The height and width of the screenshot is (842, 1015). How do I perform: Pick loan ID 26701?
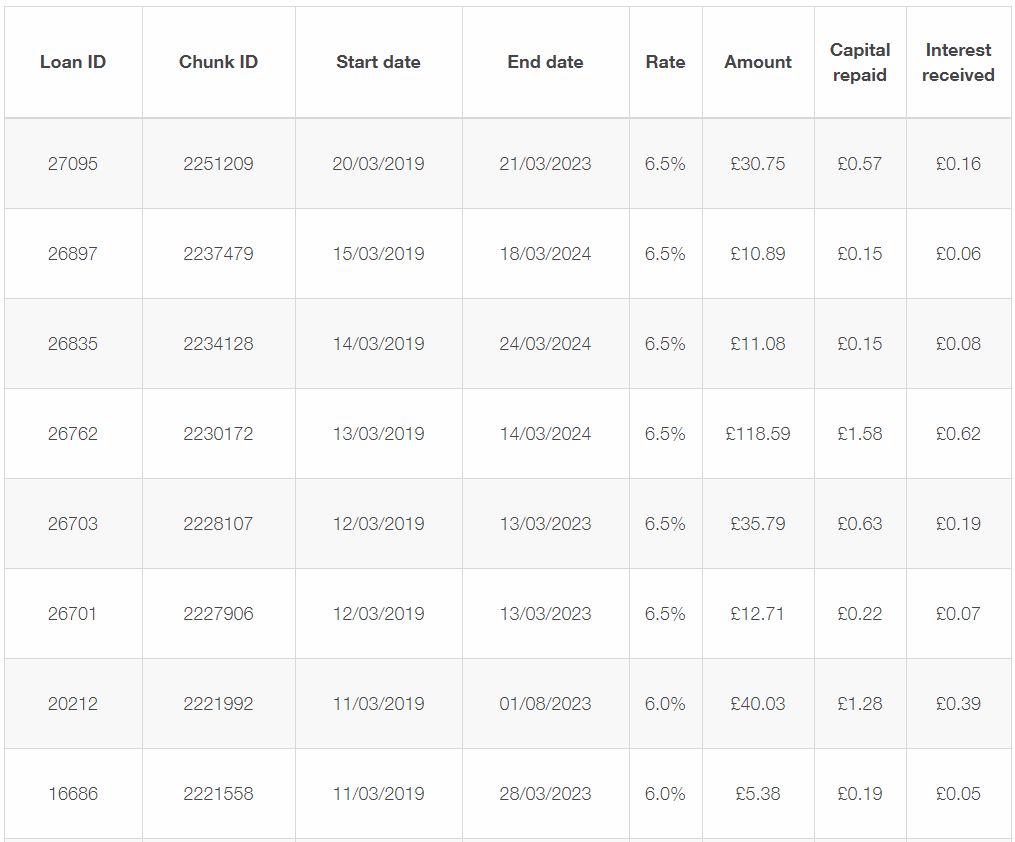click(72, 614)
